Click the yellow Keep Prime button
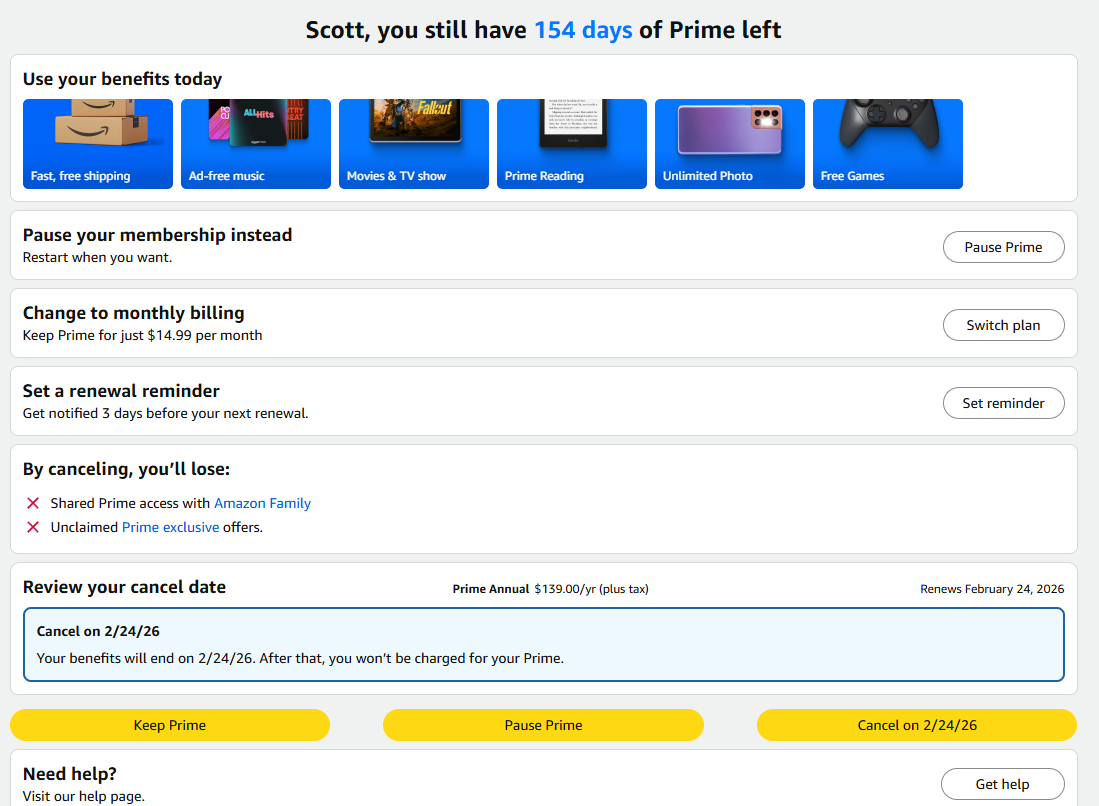1099x806 pixels. coord(170,725)
